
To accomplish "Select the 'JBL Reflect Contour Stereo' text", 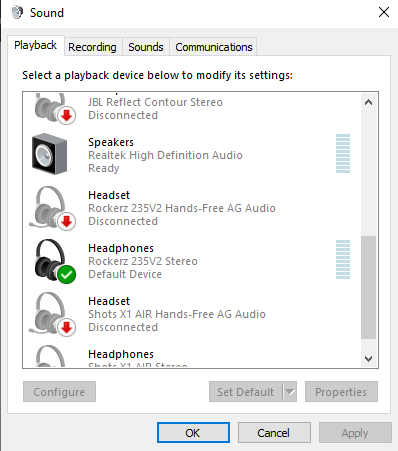I will click(x=155, y=102).
